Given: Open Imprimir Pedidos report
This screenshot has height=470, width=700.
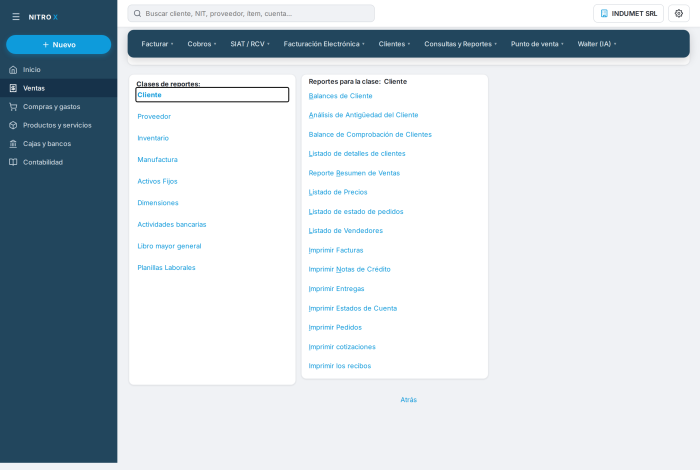Looking at the screenshot, I should 335,328.
